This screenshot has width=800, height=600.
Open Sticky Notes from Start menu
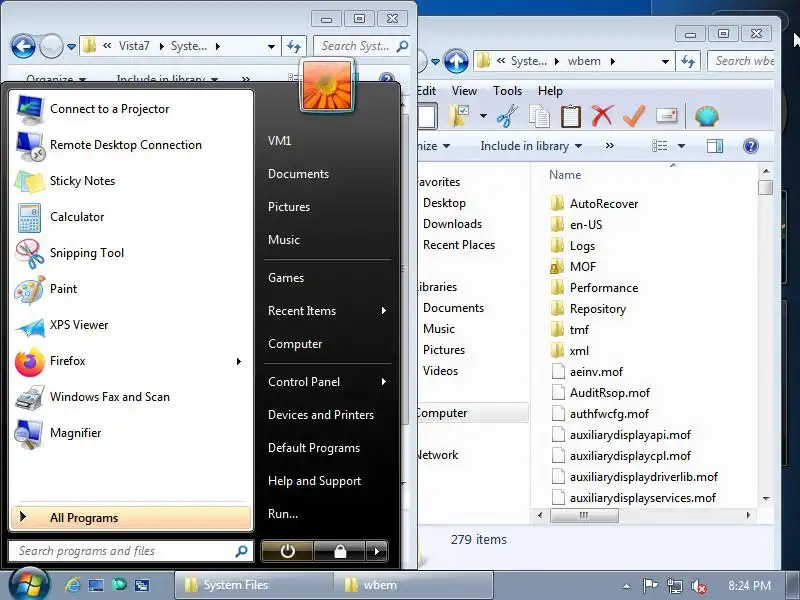(131, 181)
